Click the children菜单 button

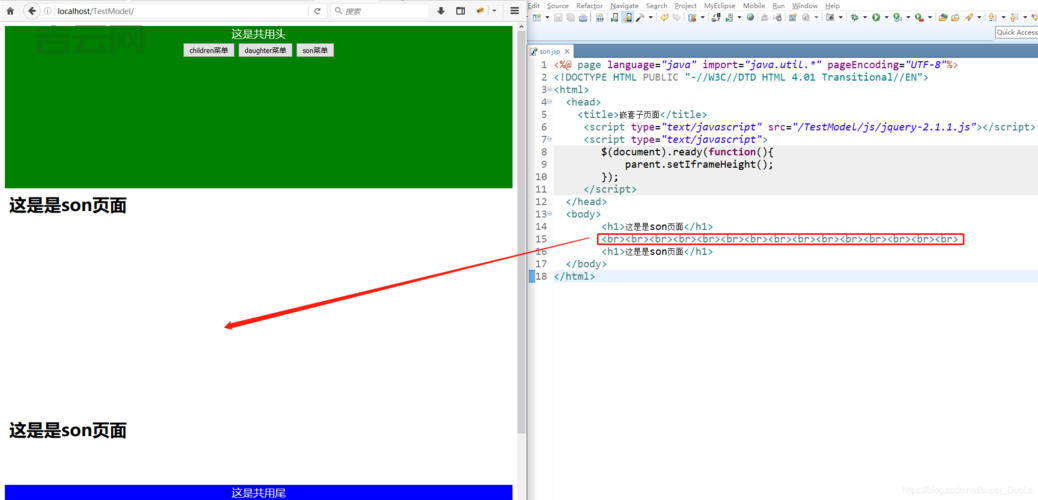[209, 50]
